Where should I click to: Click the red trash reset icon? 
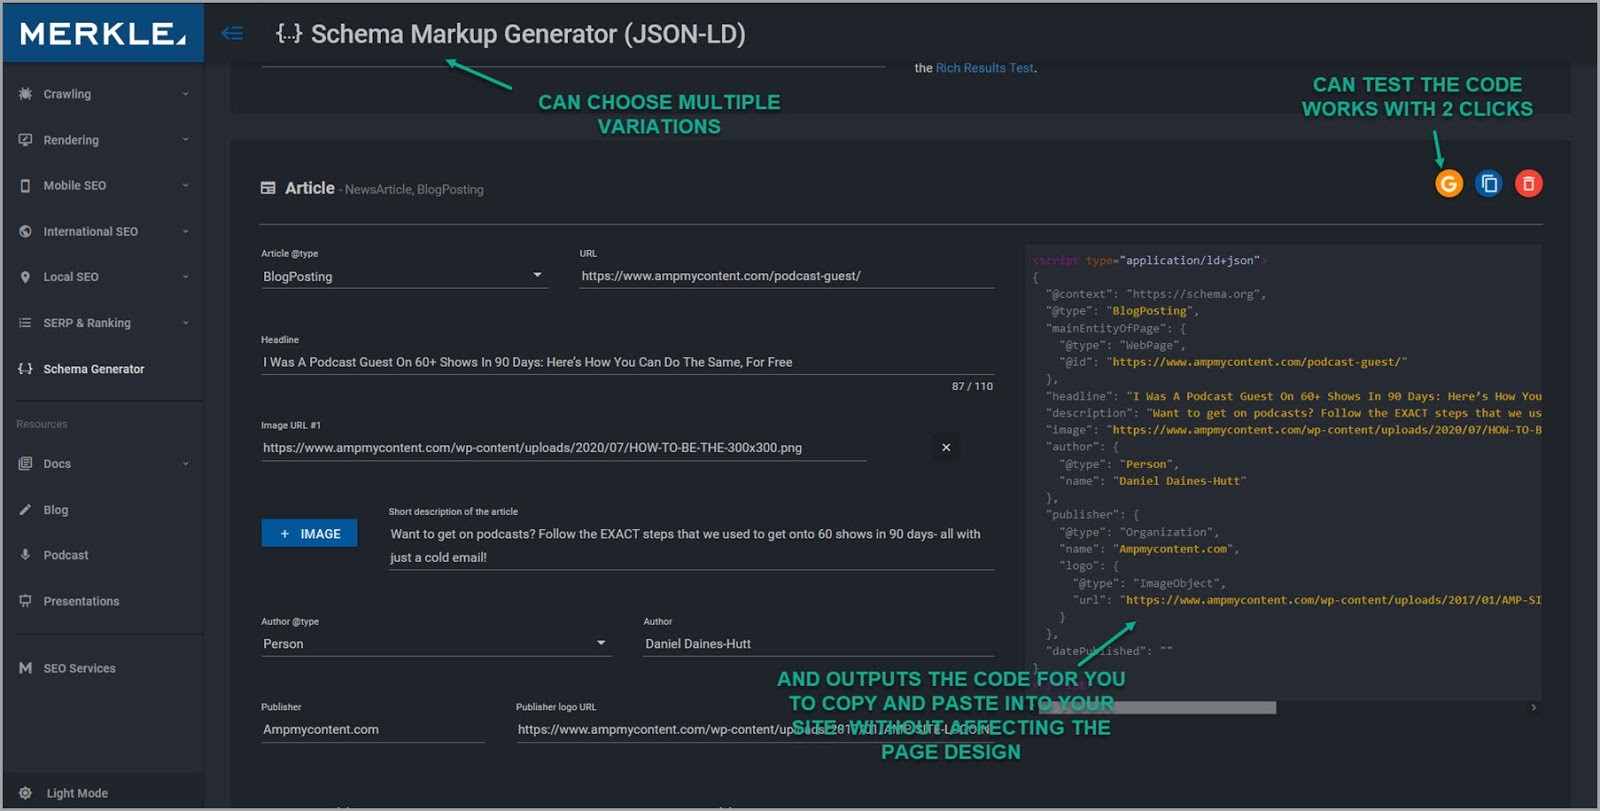[x=1528, y=184]
